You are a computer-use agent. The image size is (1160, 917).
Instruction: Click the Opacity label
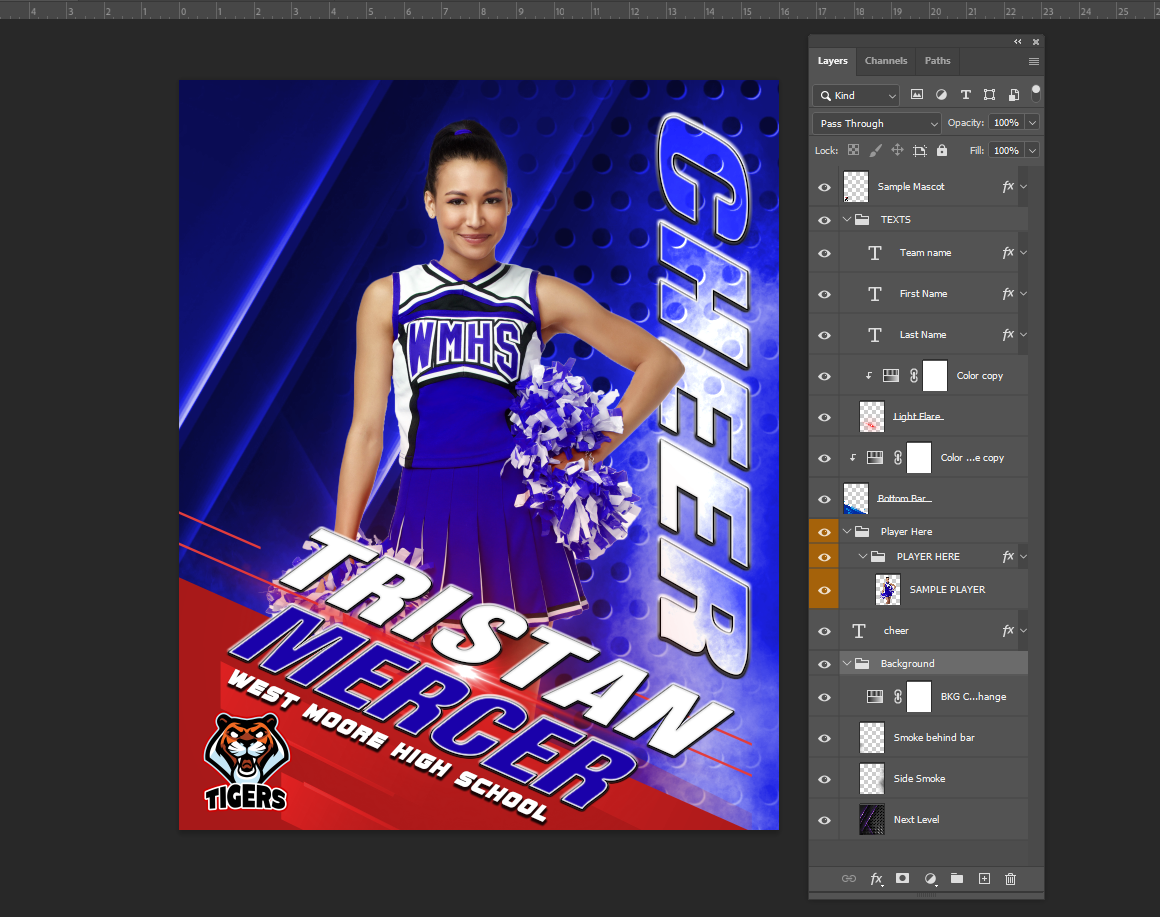pos(965,123)
